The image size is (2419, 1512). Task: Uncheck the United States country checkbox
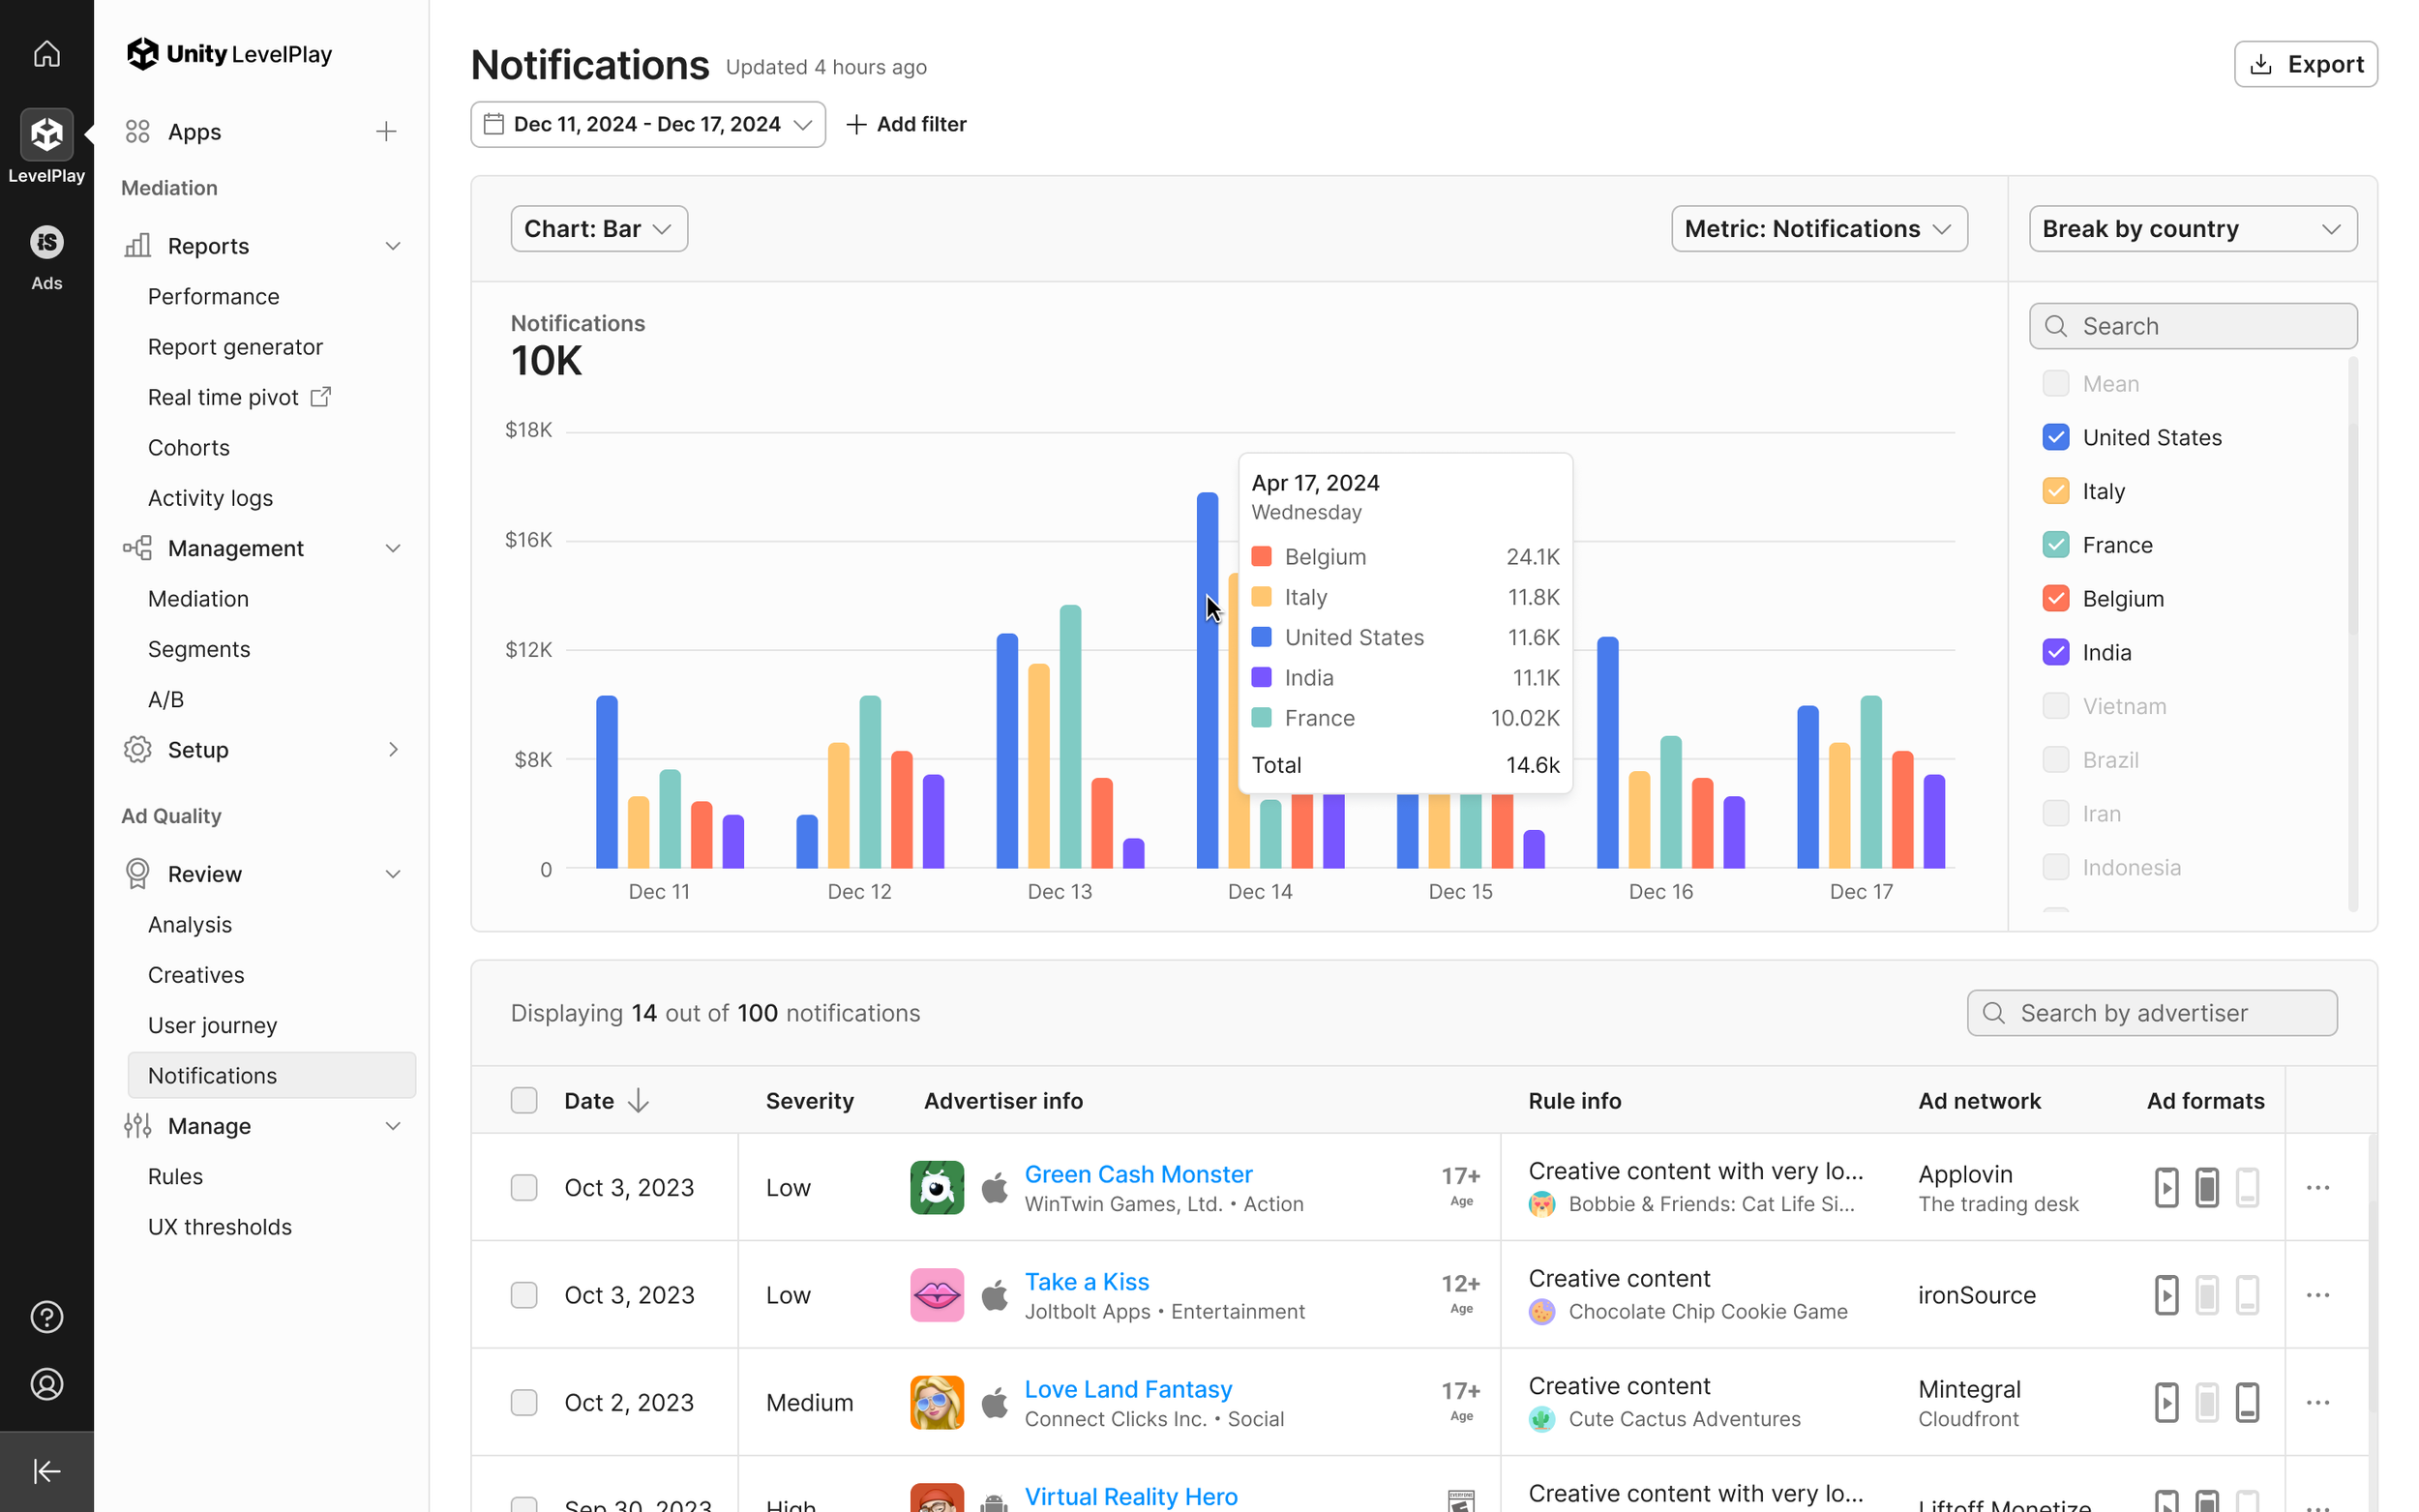pyautogui.click(x=2055, y=437)
